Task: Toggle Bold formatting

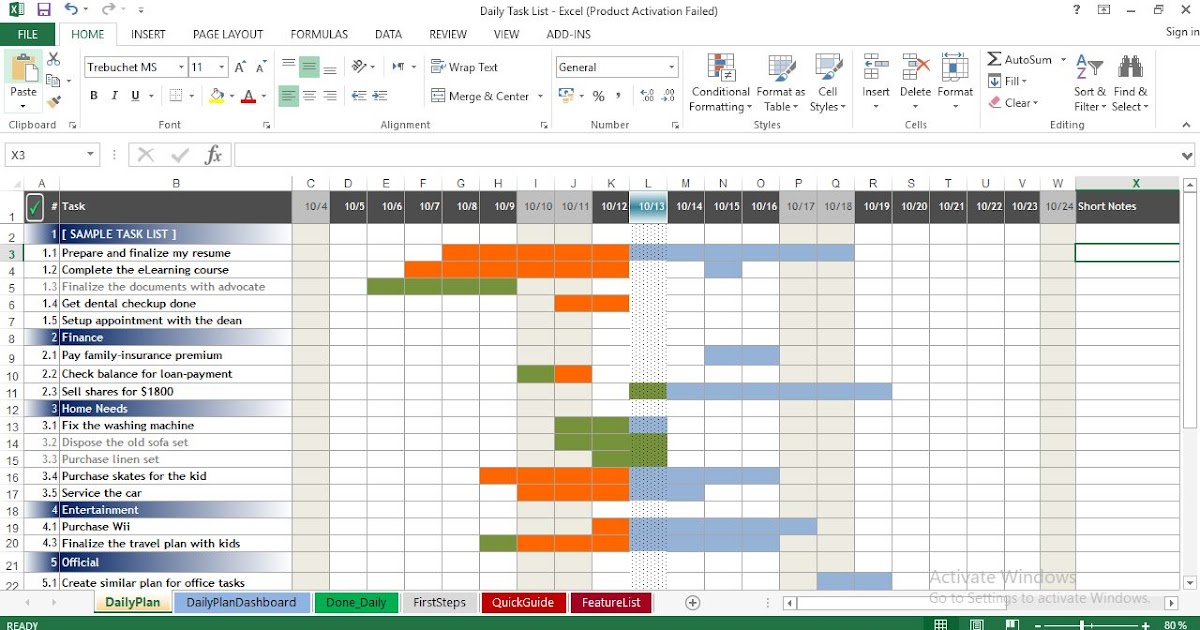Action: (x=93, y=95)
